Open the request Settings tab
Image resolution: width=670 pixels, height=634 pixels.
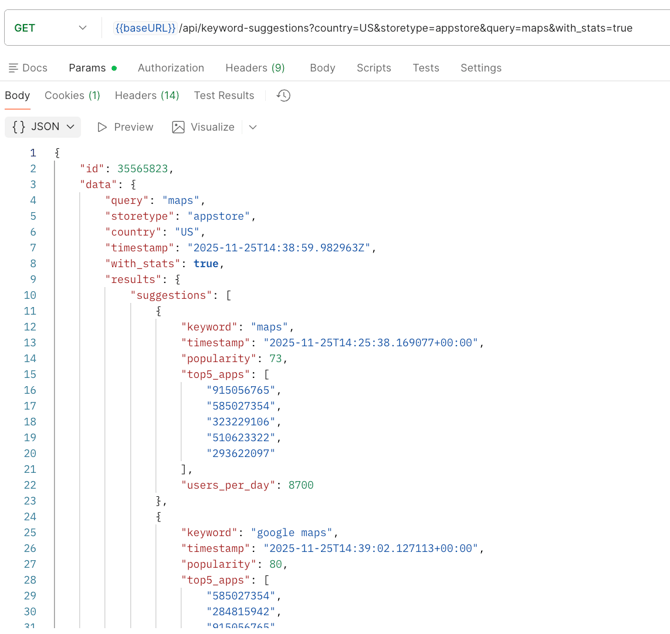[x=480, y=68]
